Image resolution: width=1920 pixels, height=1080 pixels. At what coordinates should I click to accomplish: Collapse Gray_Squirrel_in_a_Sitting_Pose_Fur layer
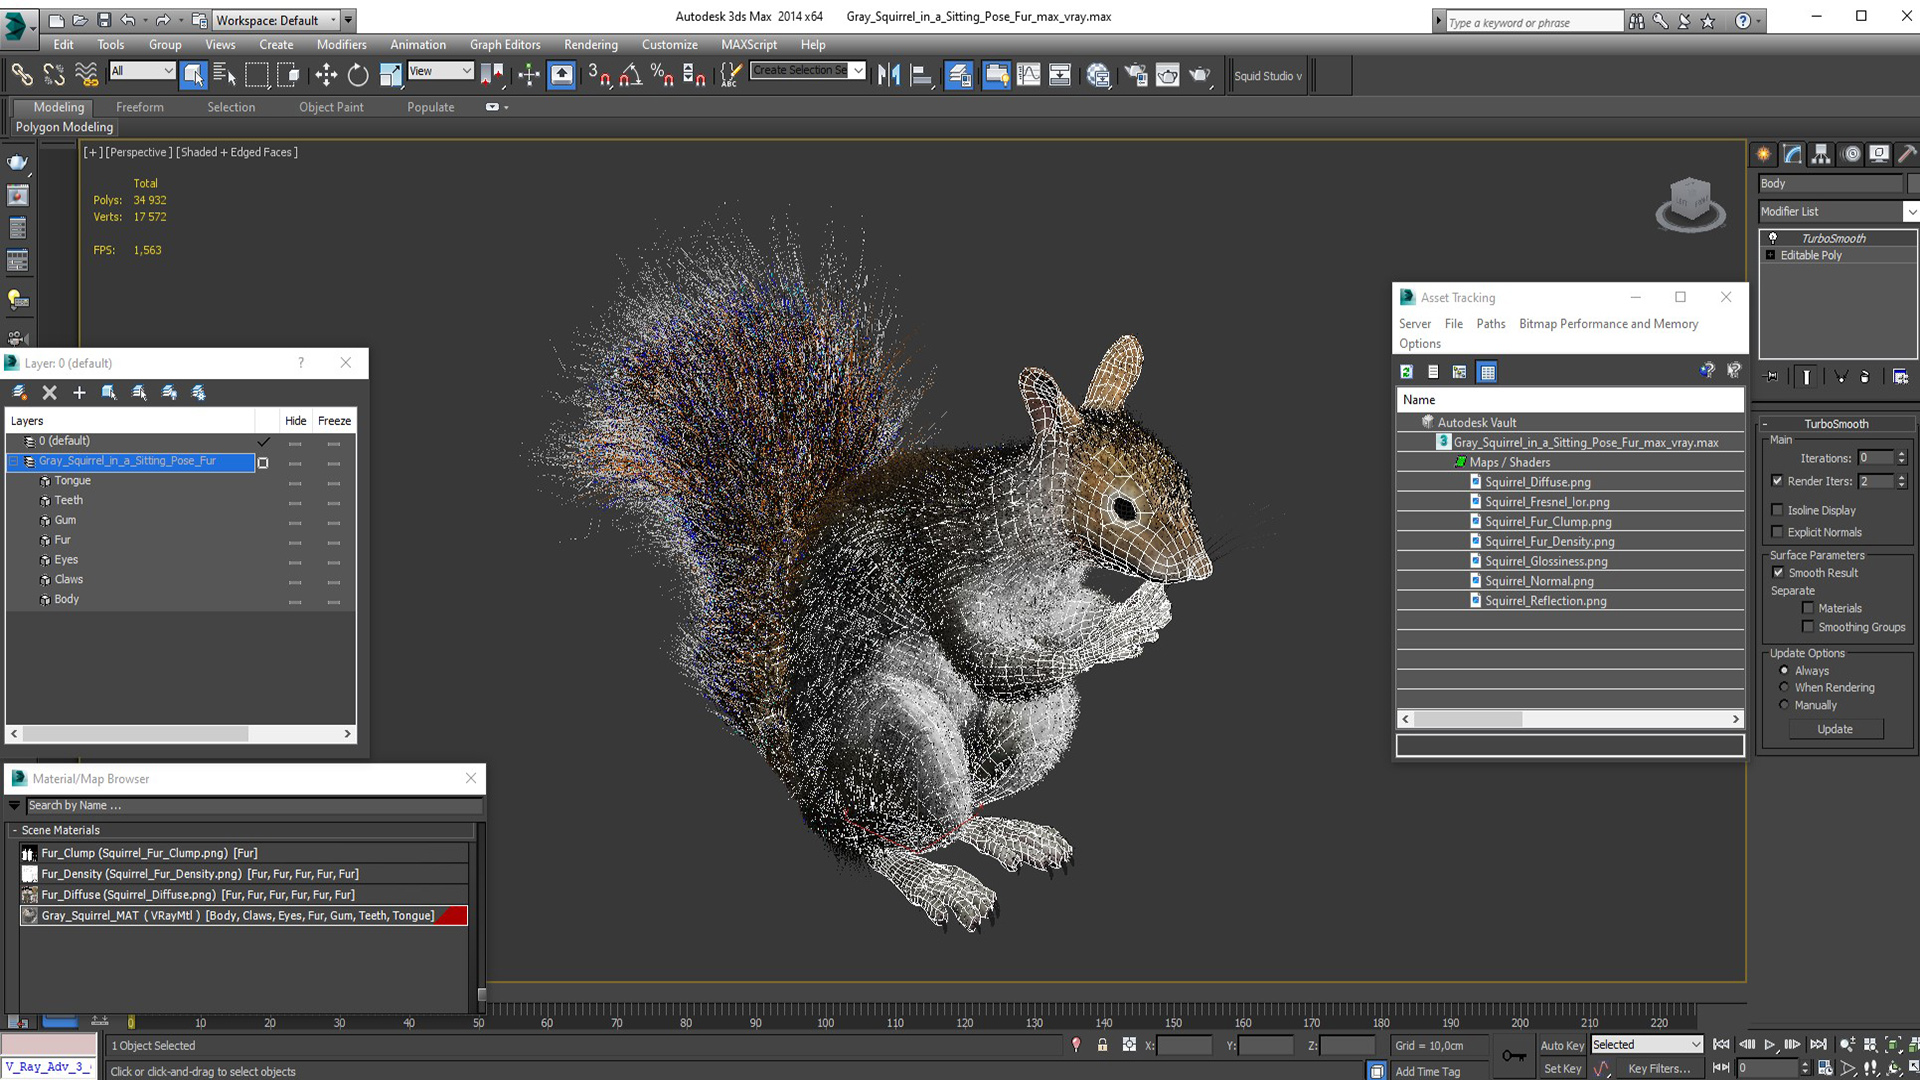(x=14, y=461)
